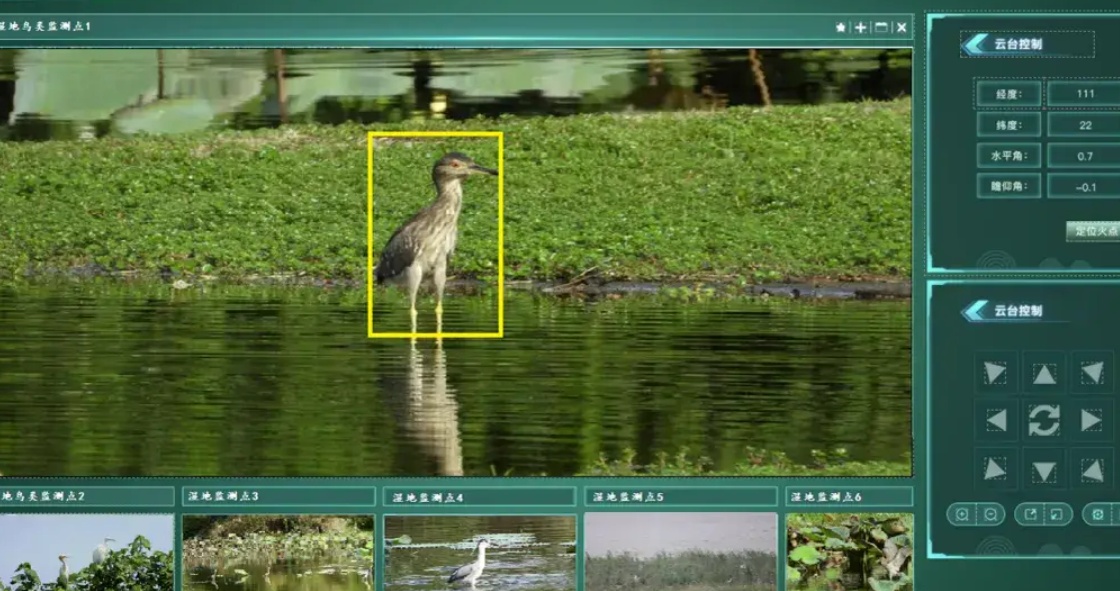The image size is (1120, 591).
Task: Click the plus icon in video title bar
Action: pyautogui.click(x=860, y=28)
